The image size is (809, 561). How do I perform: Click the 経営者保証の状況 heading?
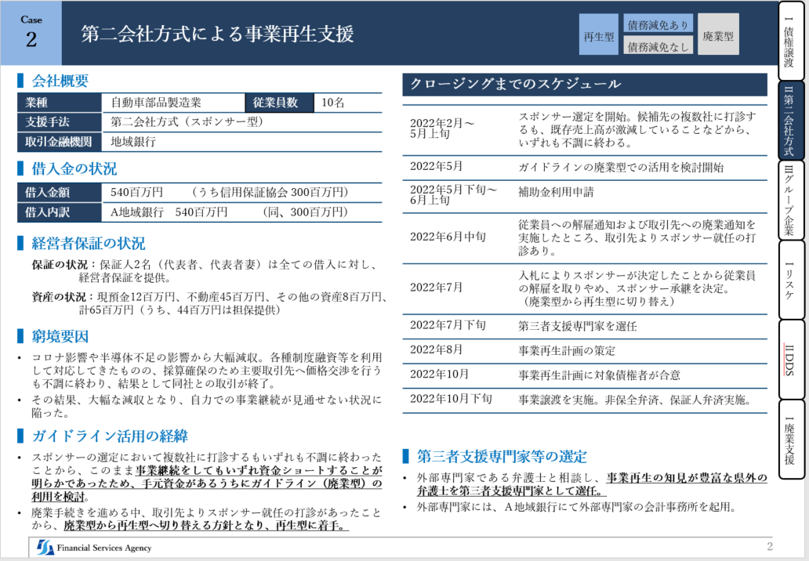(88, 243)
